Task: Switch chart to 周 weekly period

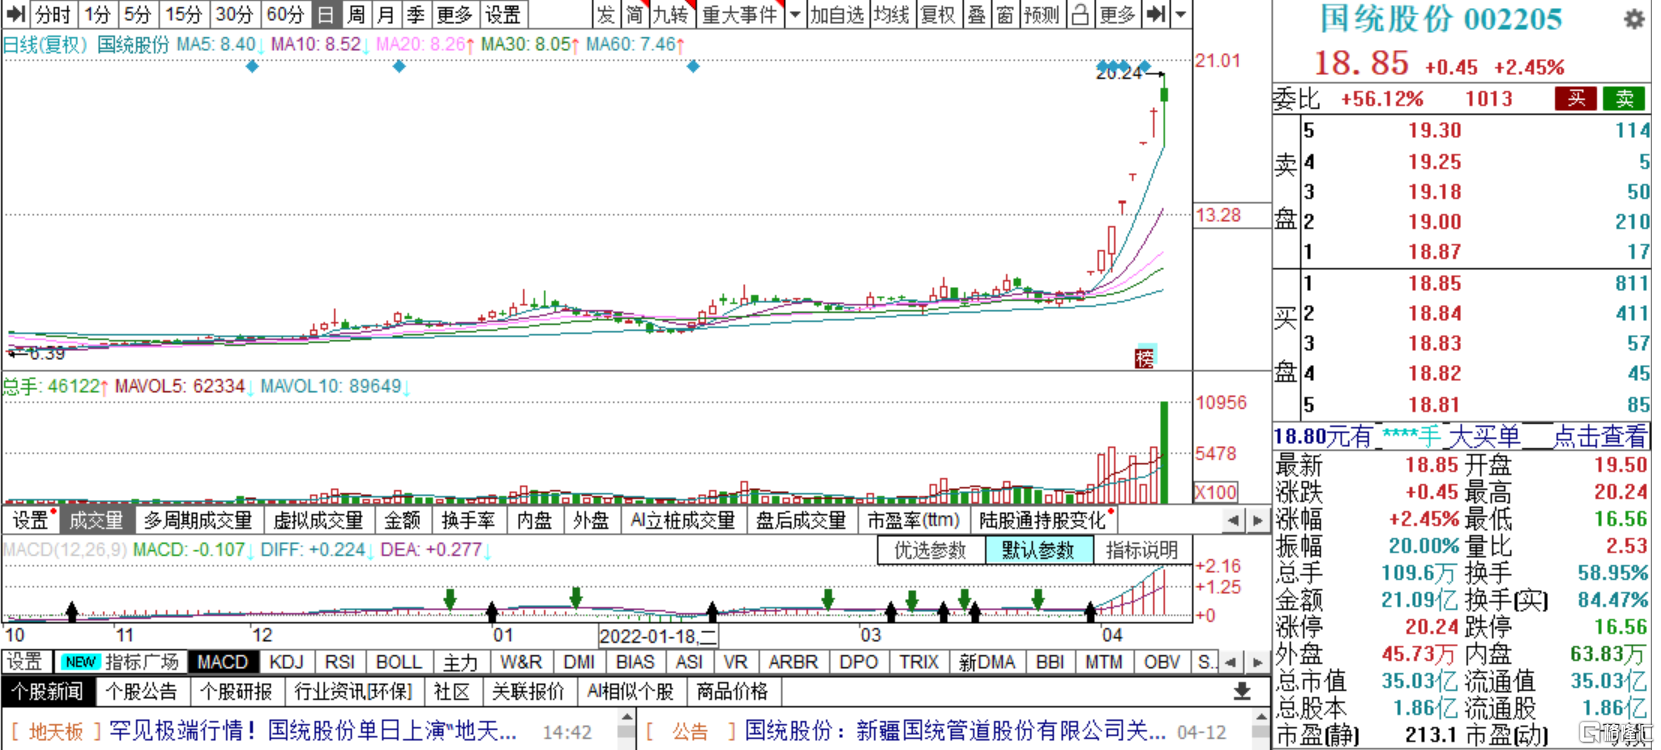Action: (356, 15)
